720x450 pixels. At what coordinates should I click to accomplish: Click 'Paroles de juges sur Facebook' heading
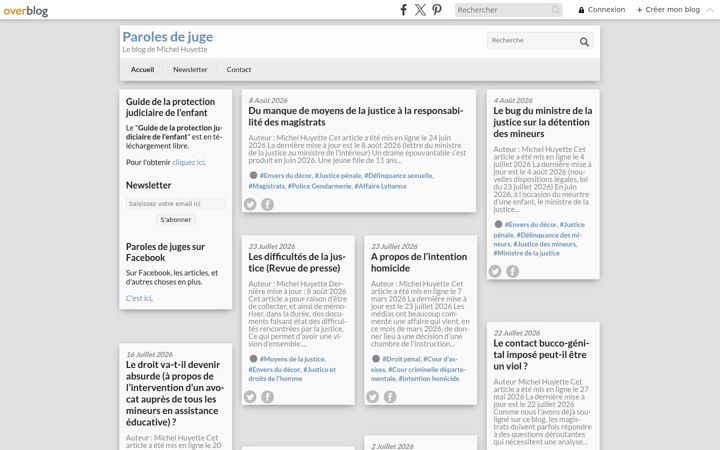point(165,252)
